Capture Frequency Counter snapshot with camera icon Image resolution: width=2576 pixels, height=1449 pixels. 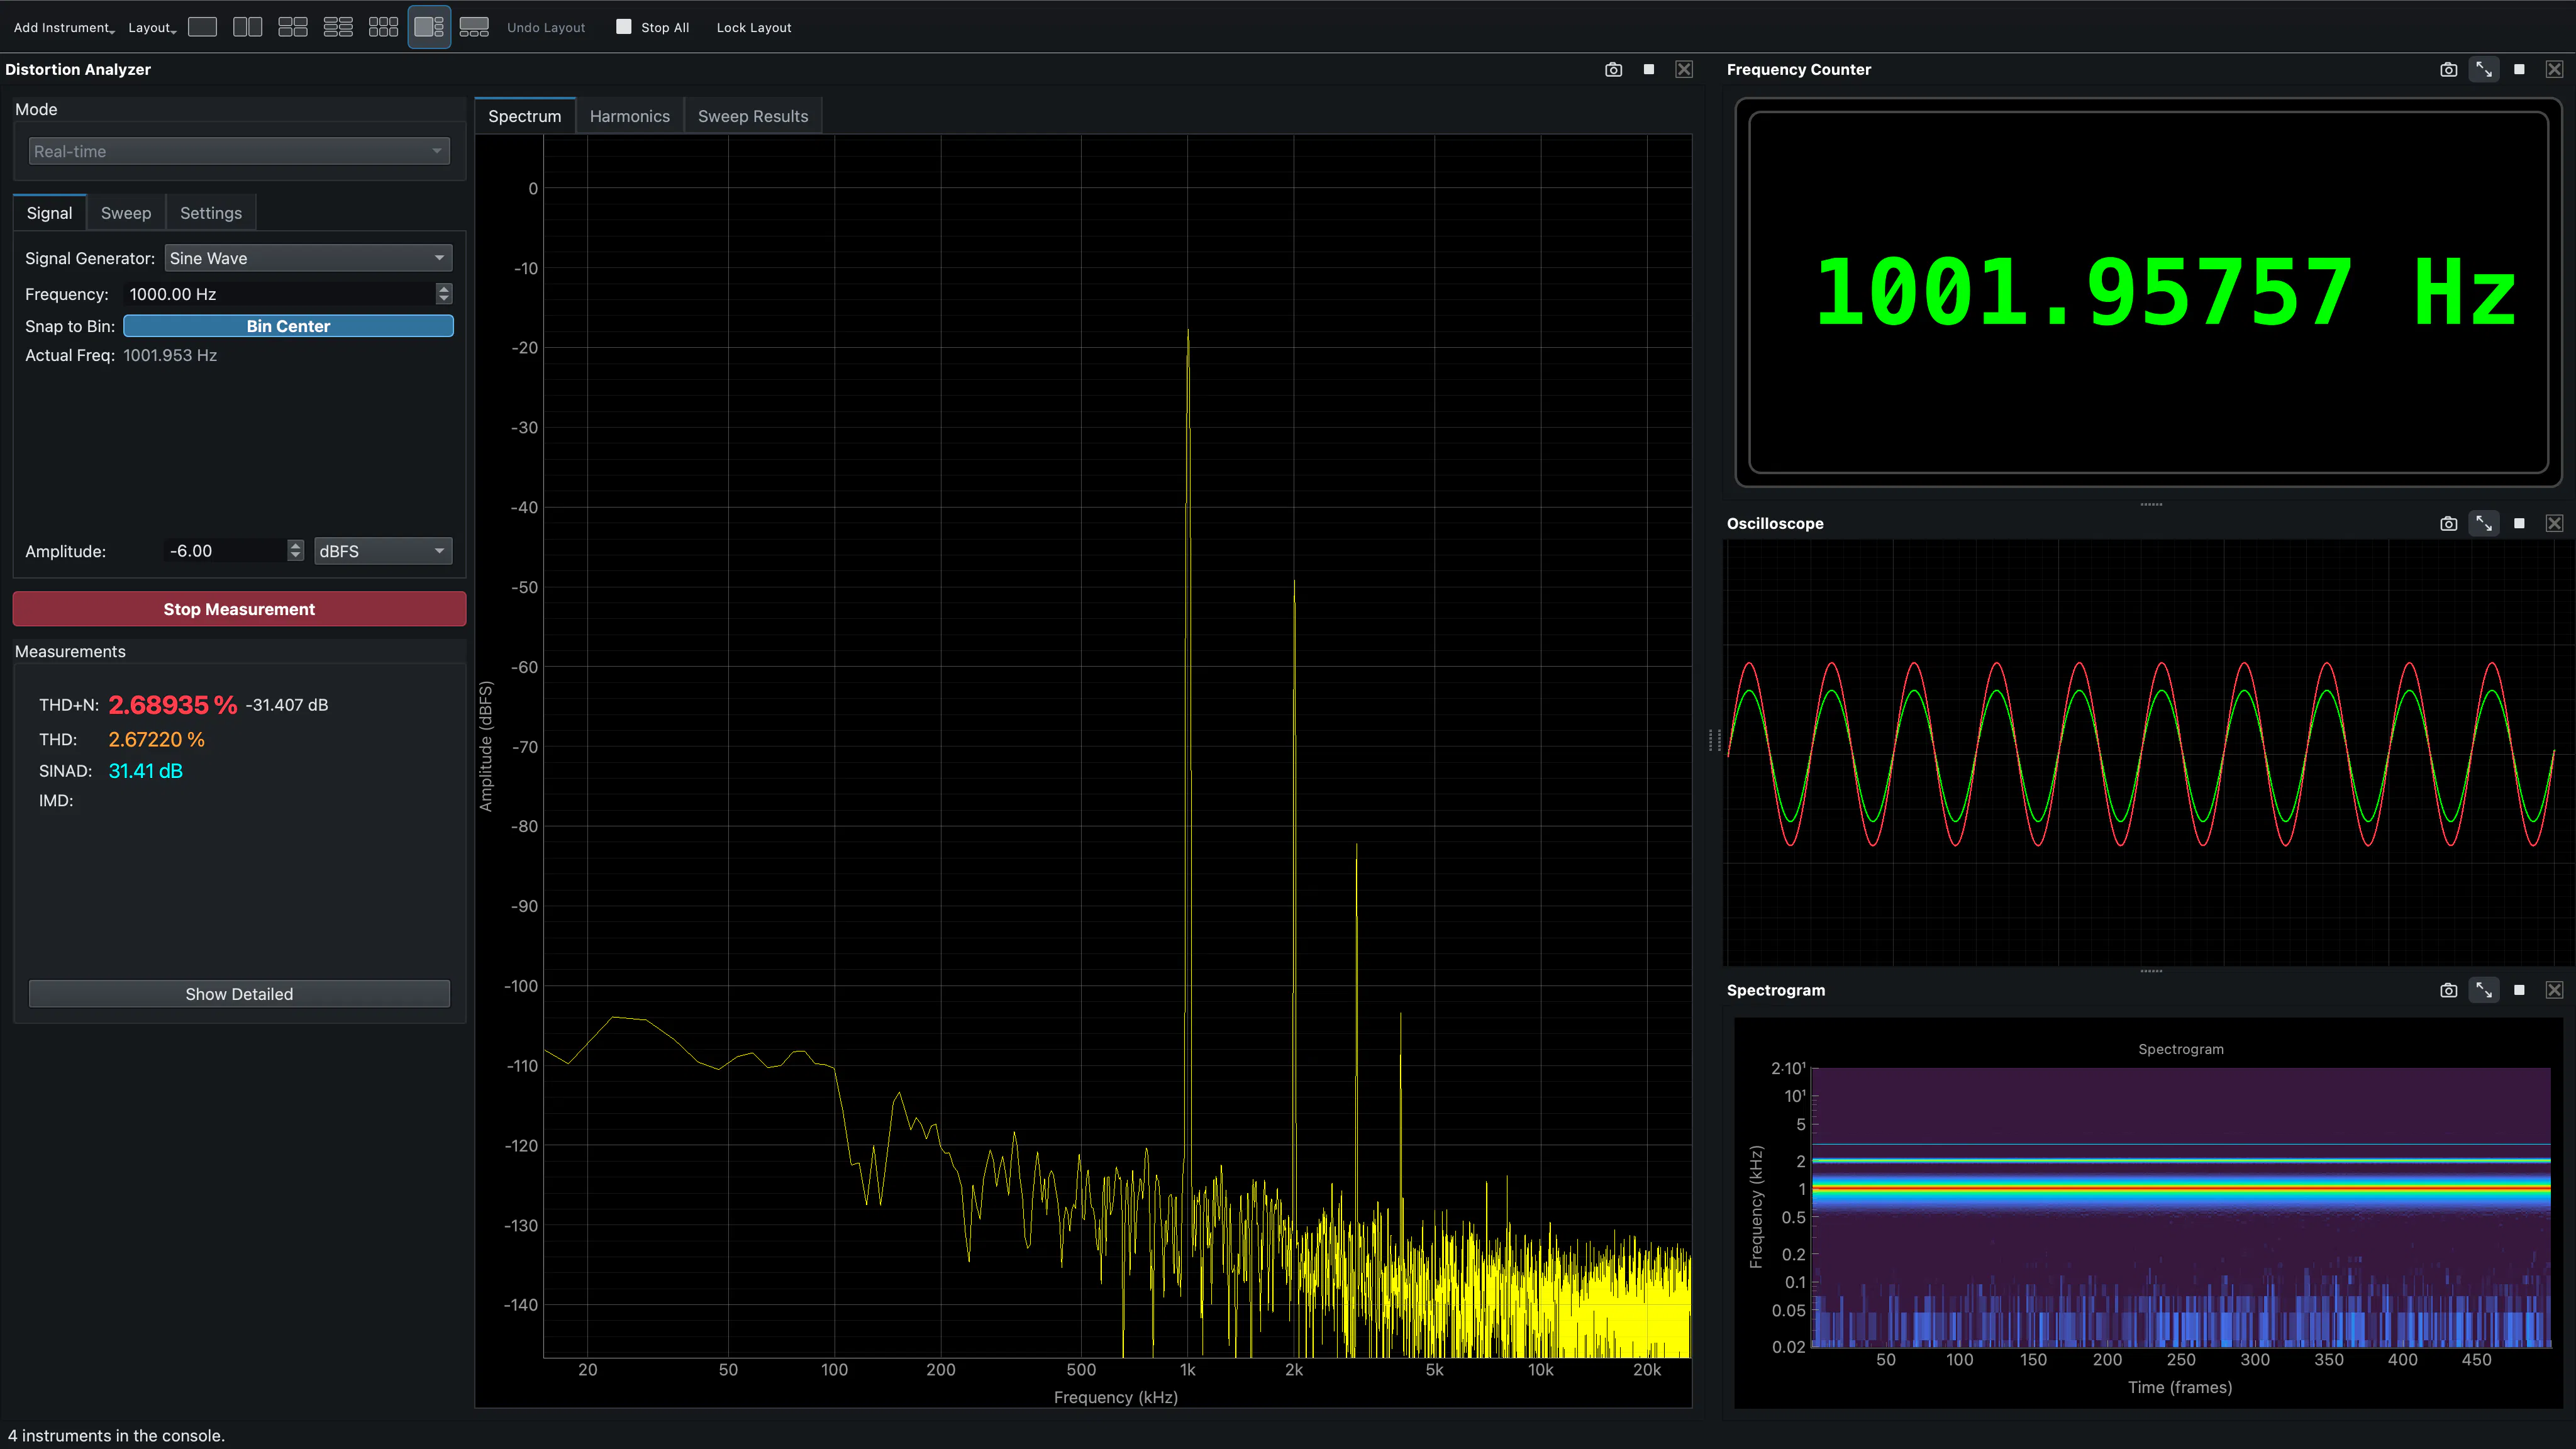(2448, 69)
